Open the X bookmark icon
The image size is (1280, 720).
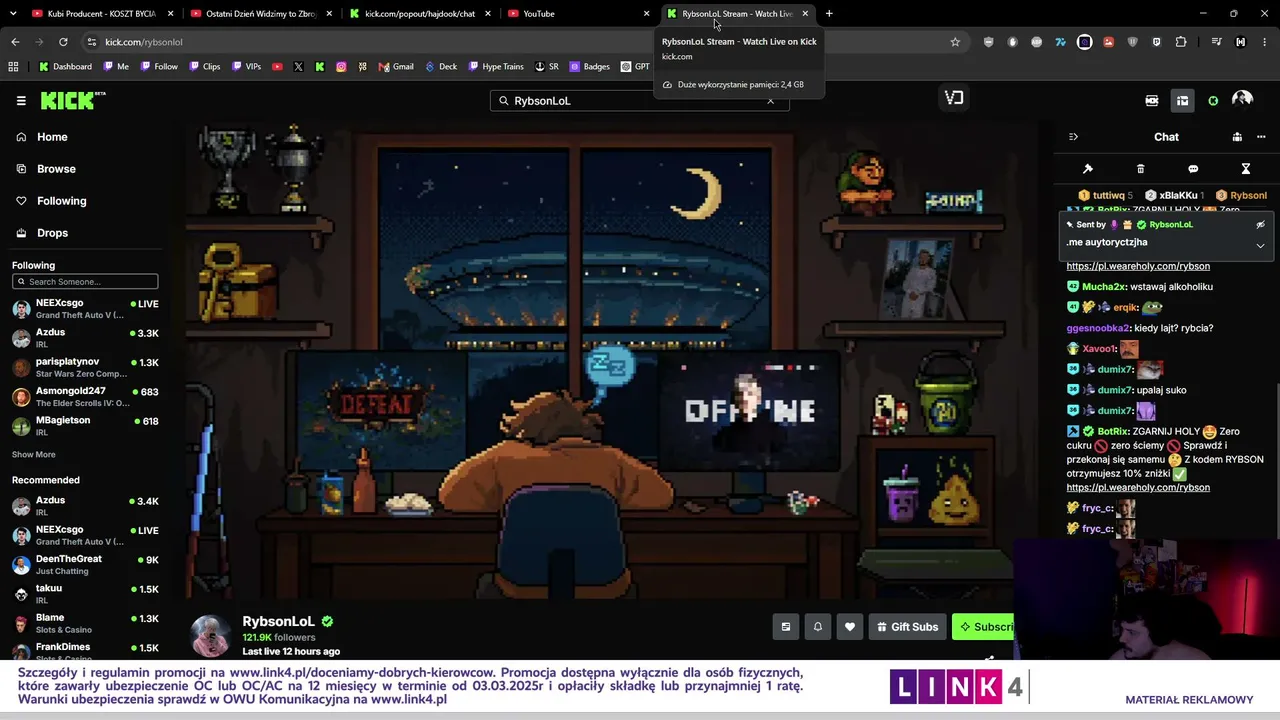[298, 67]
